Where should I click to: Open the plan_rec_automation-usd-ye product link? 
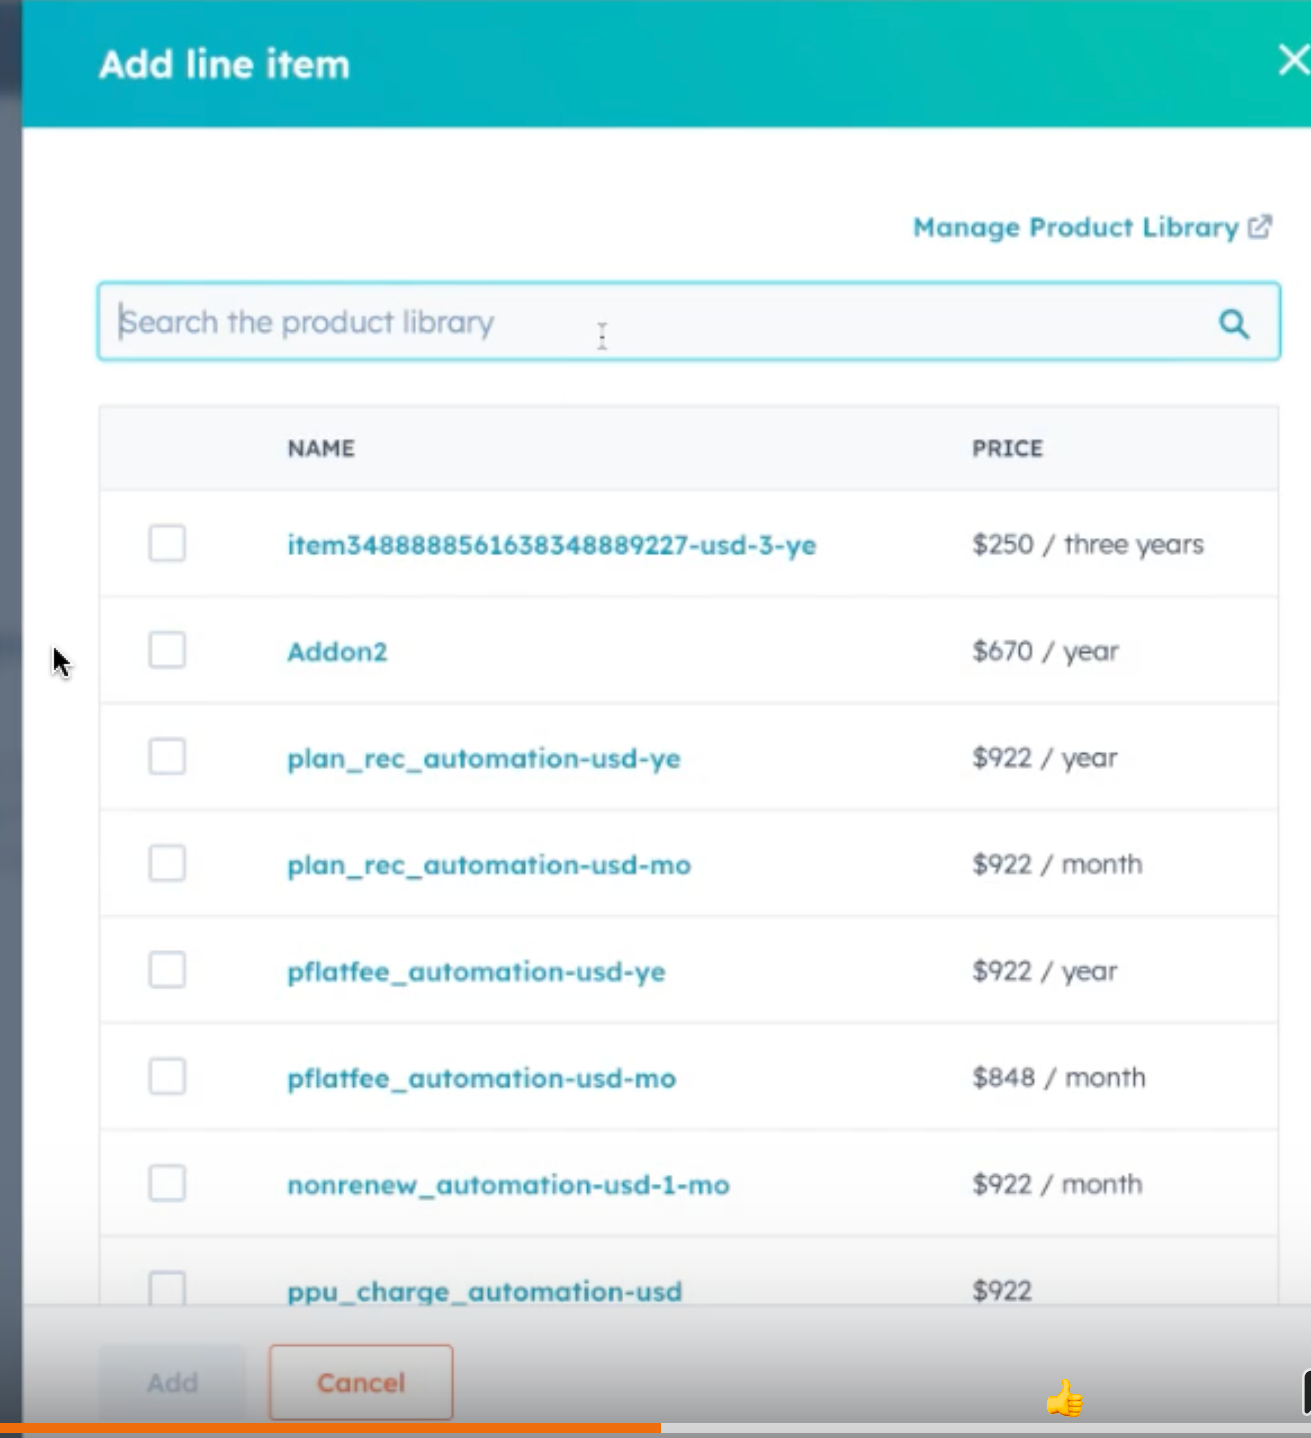point(483,759)
